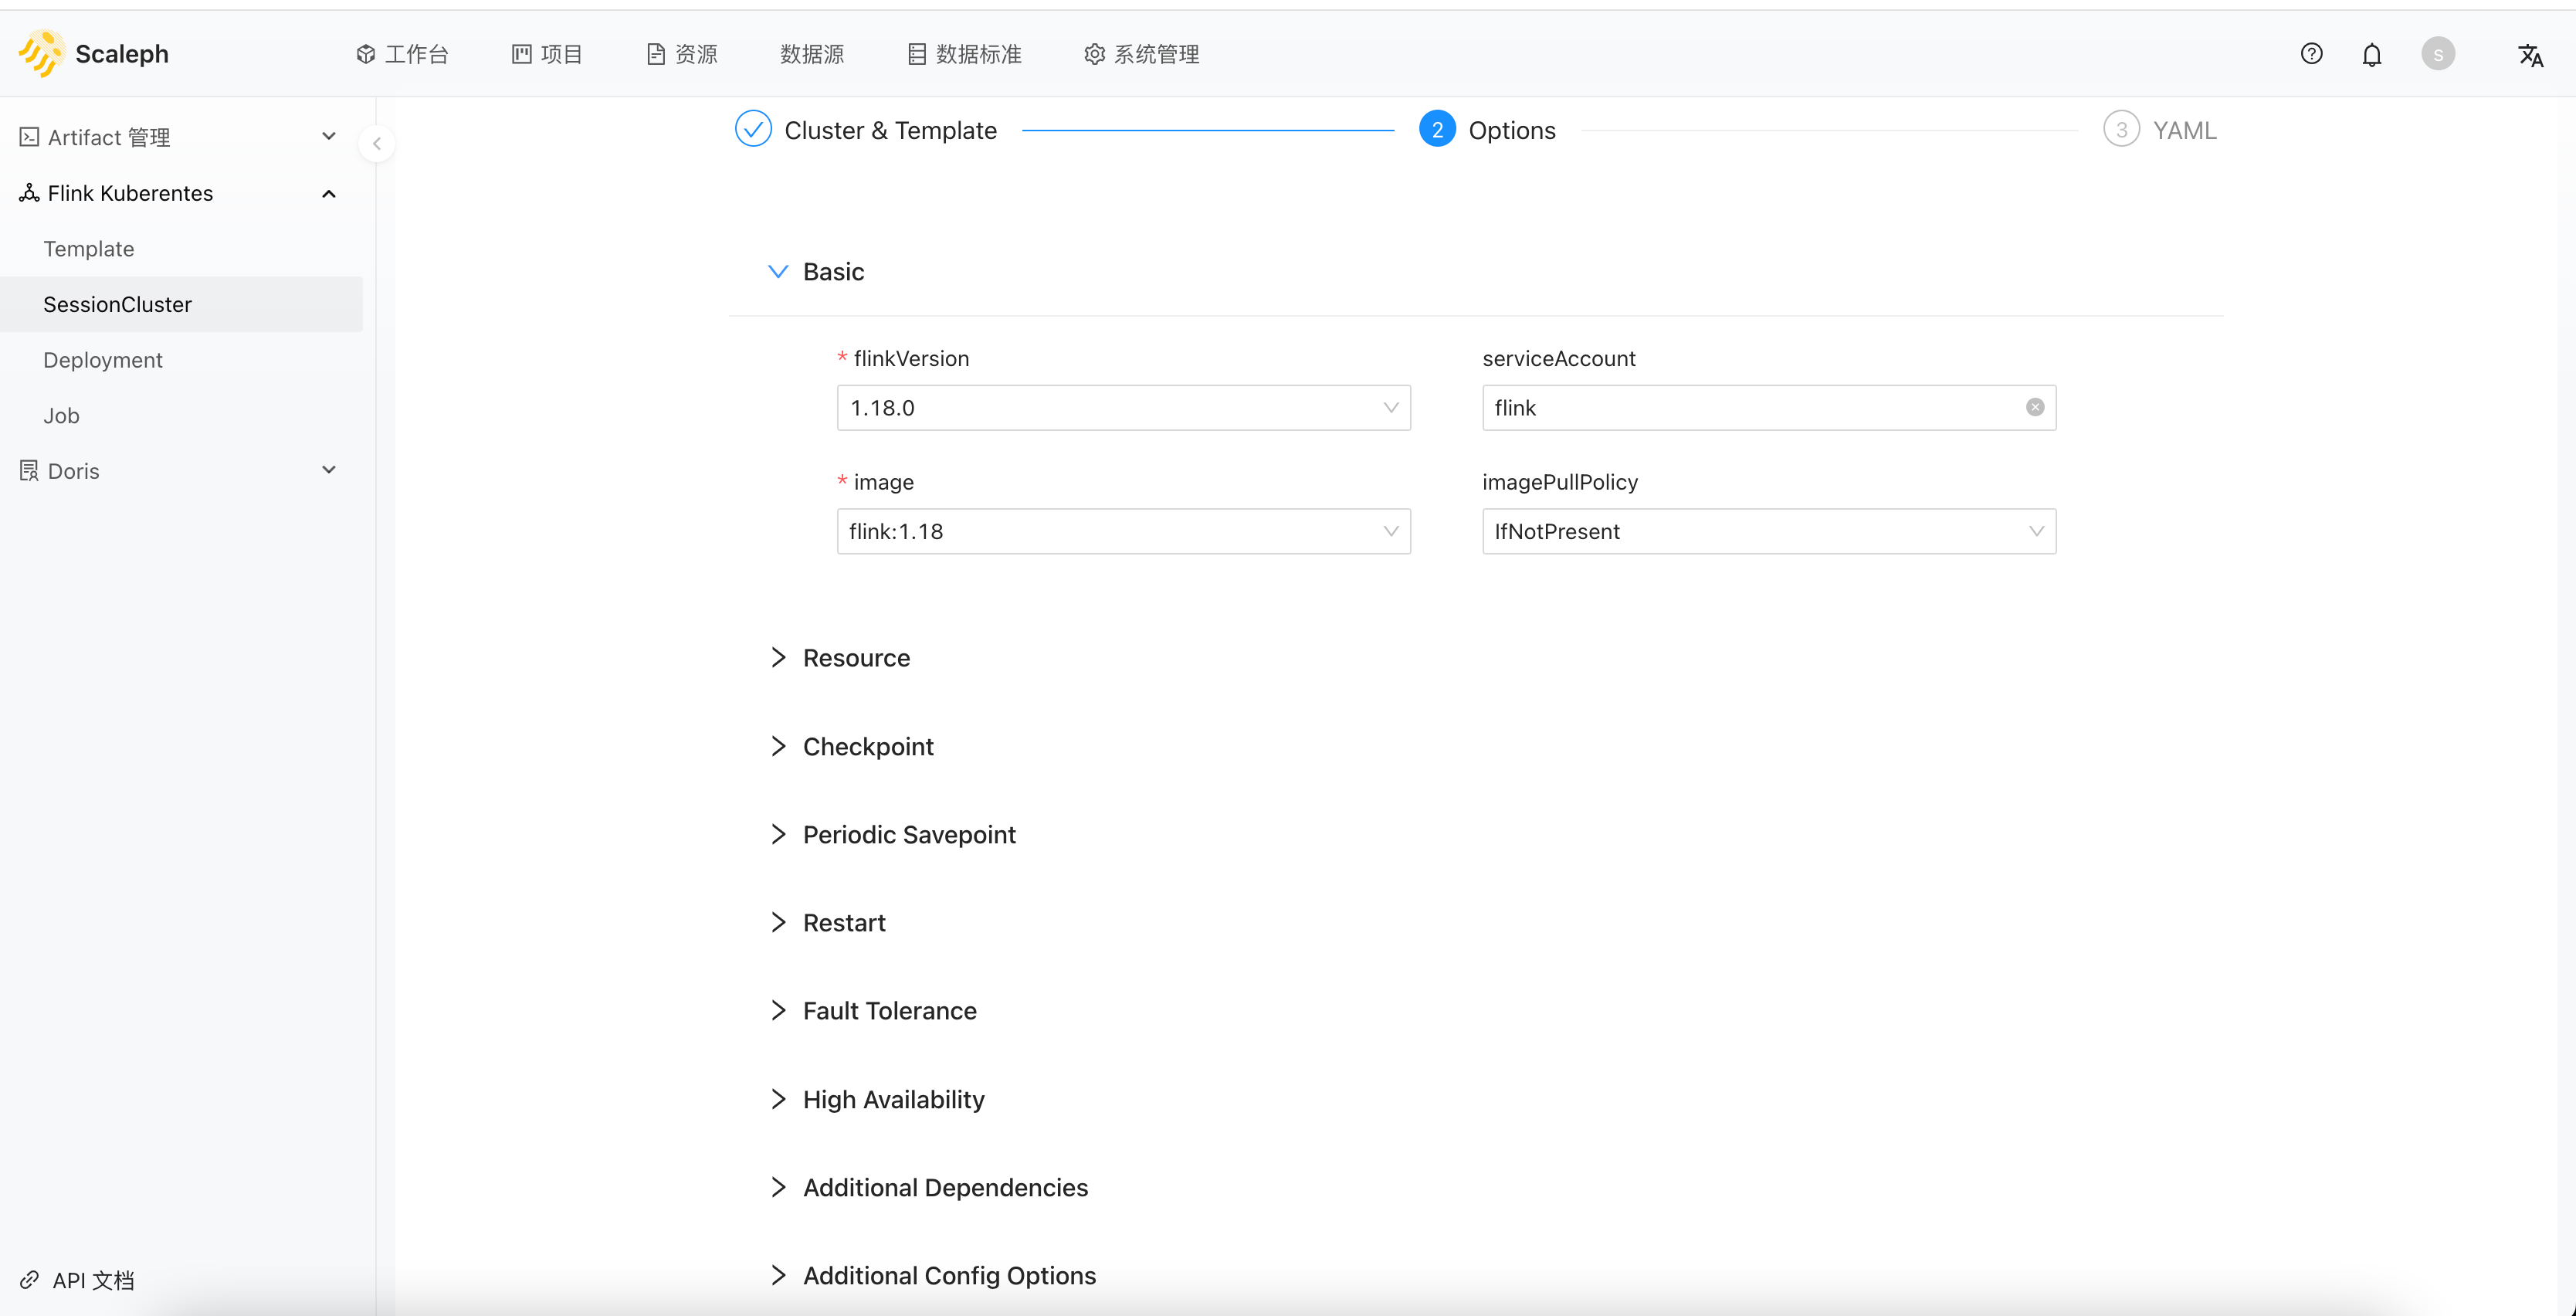Select the flinkVersion dropdown
The width and height of the screenshot is (2576, 1316).
[1124, 406]
